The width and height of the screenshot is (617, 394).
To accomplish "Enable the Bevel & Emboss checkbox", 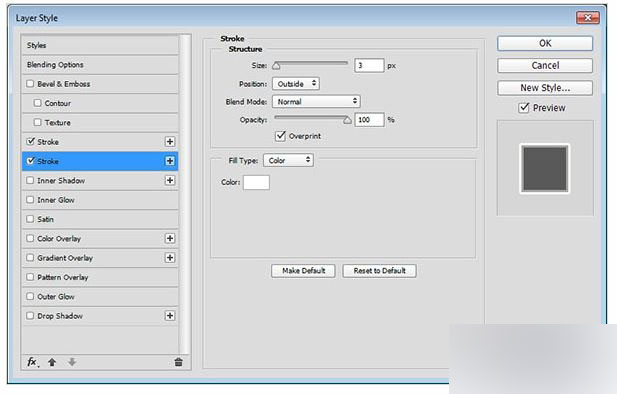I will click(x=30, y=84).
